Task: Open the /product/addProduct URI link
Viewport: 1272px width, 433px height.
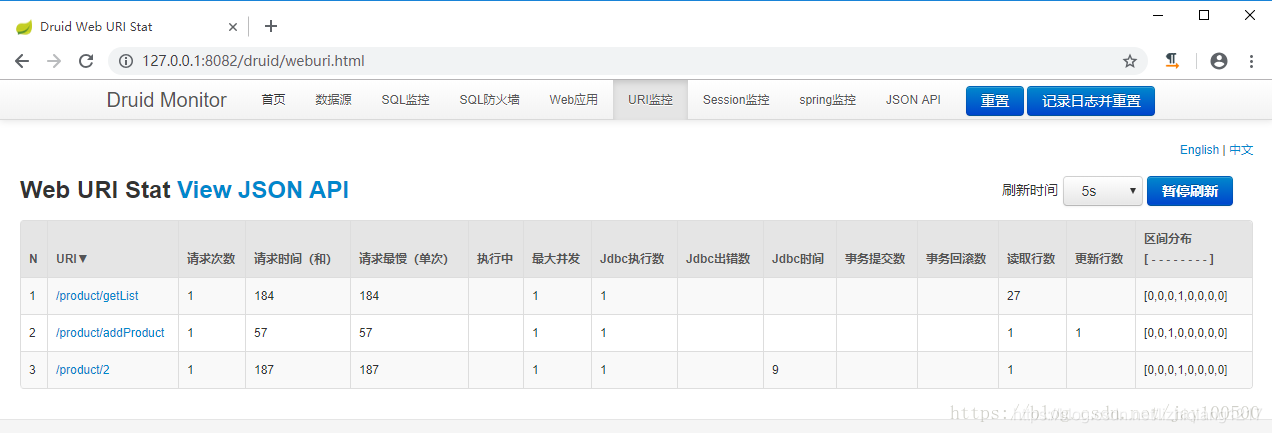Action: pos(110,333)
